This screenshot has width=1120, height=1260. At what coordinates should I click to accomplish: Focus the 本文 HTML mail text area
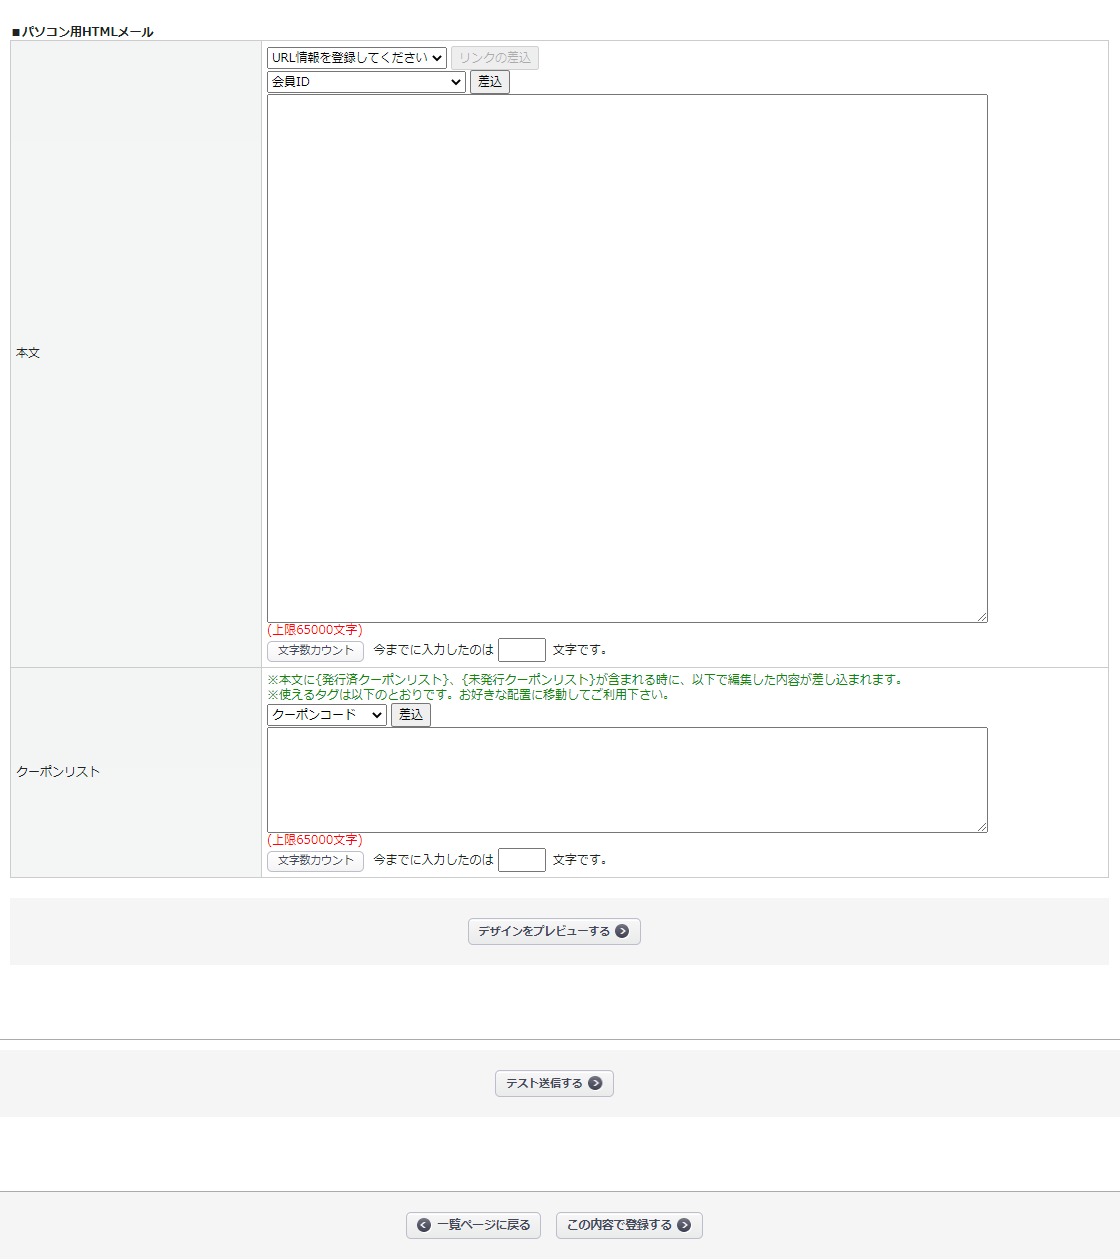point(627,358)
